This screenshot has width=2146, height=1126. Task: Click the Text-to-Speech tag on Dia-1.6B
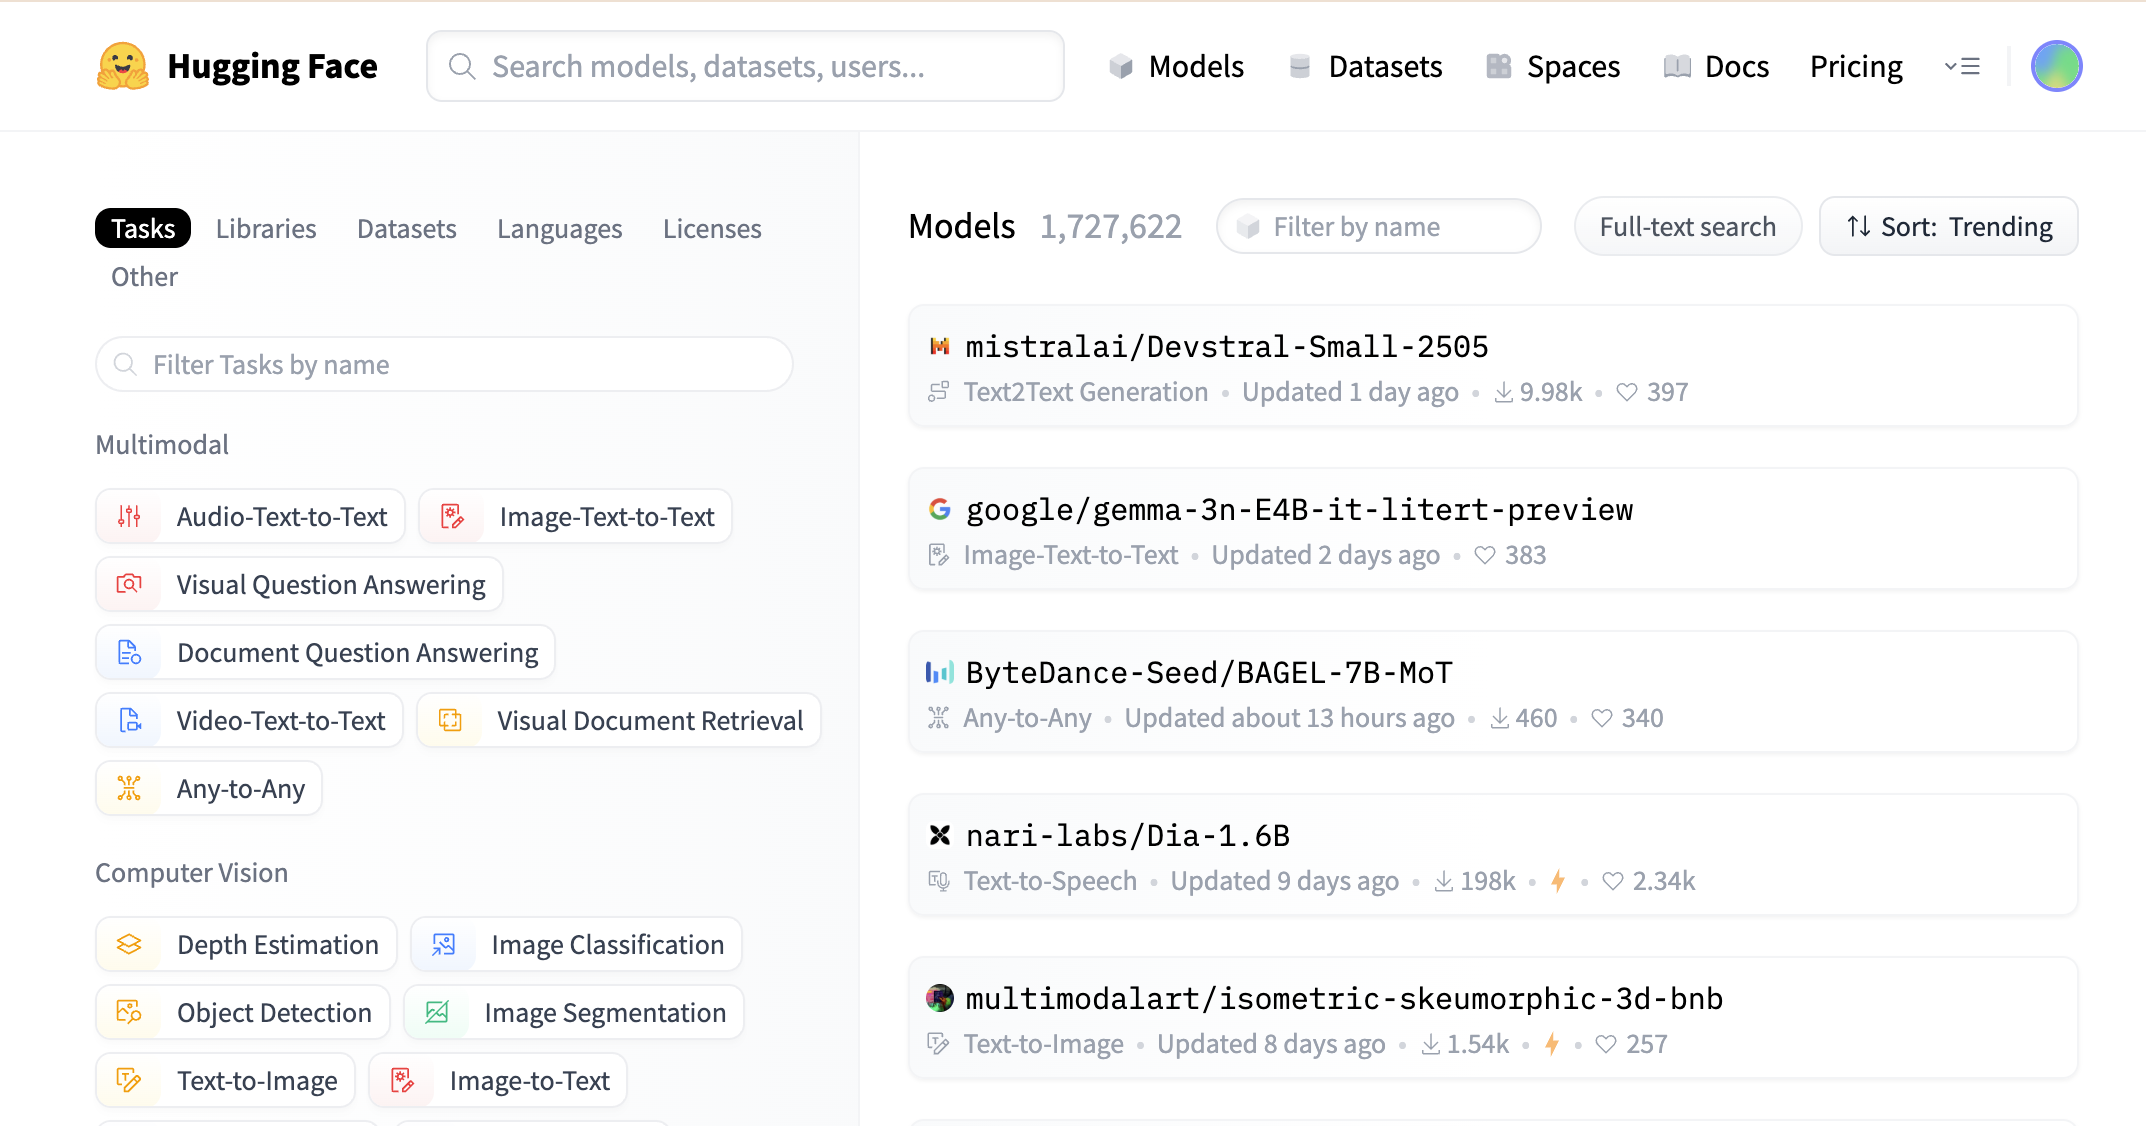1050,881
